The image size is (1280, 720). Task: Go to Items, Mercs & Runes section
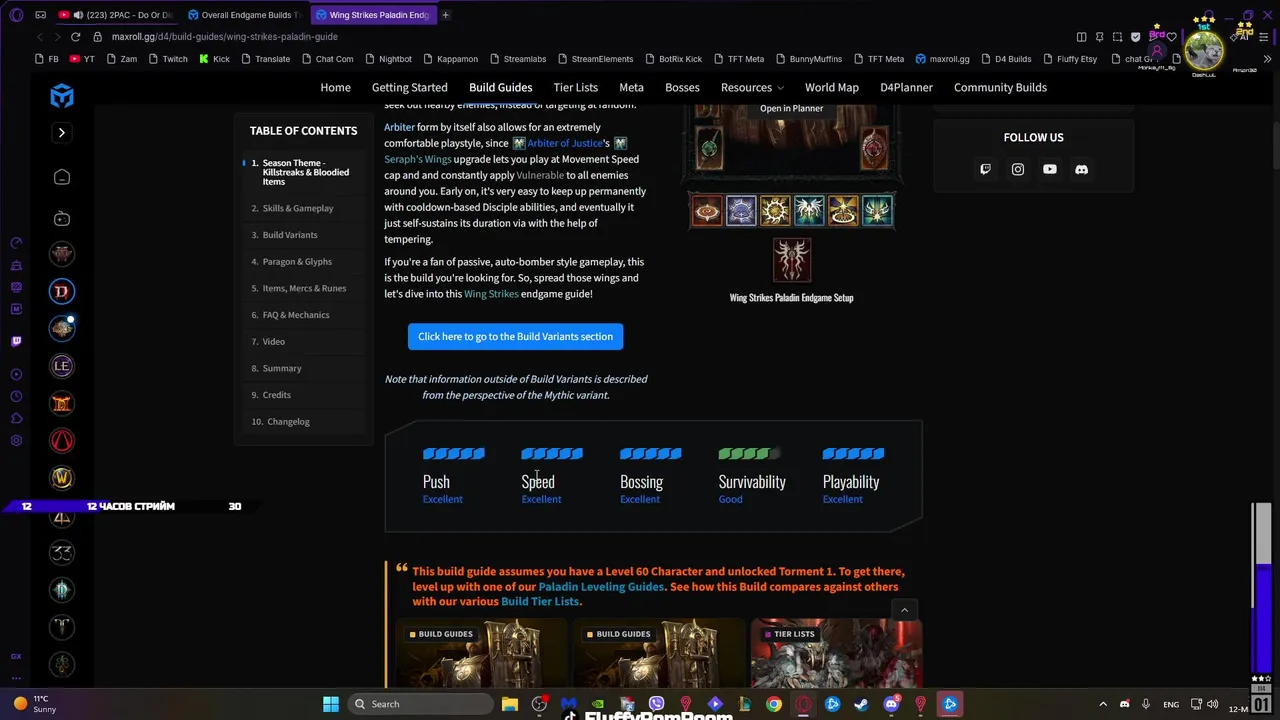[x=304, y=288]
